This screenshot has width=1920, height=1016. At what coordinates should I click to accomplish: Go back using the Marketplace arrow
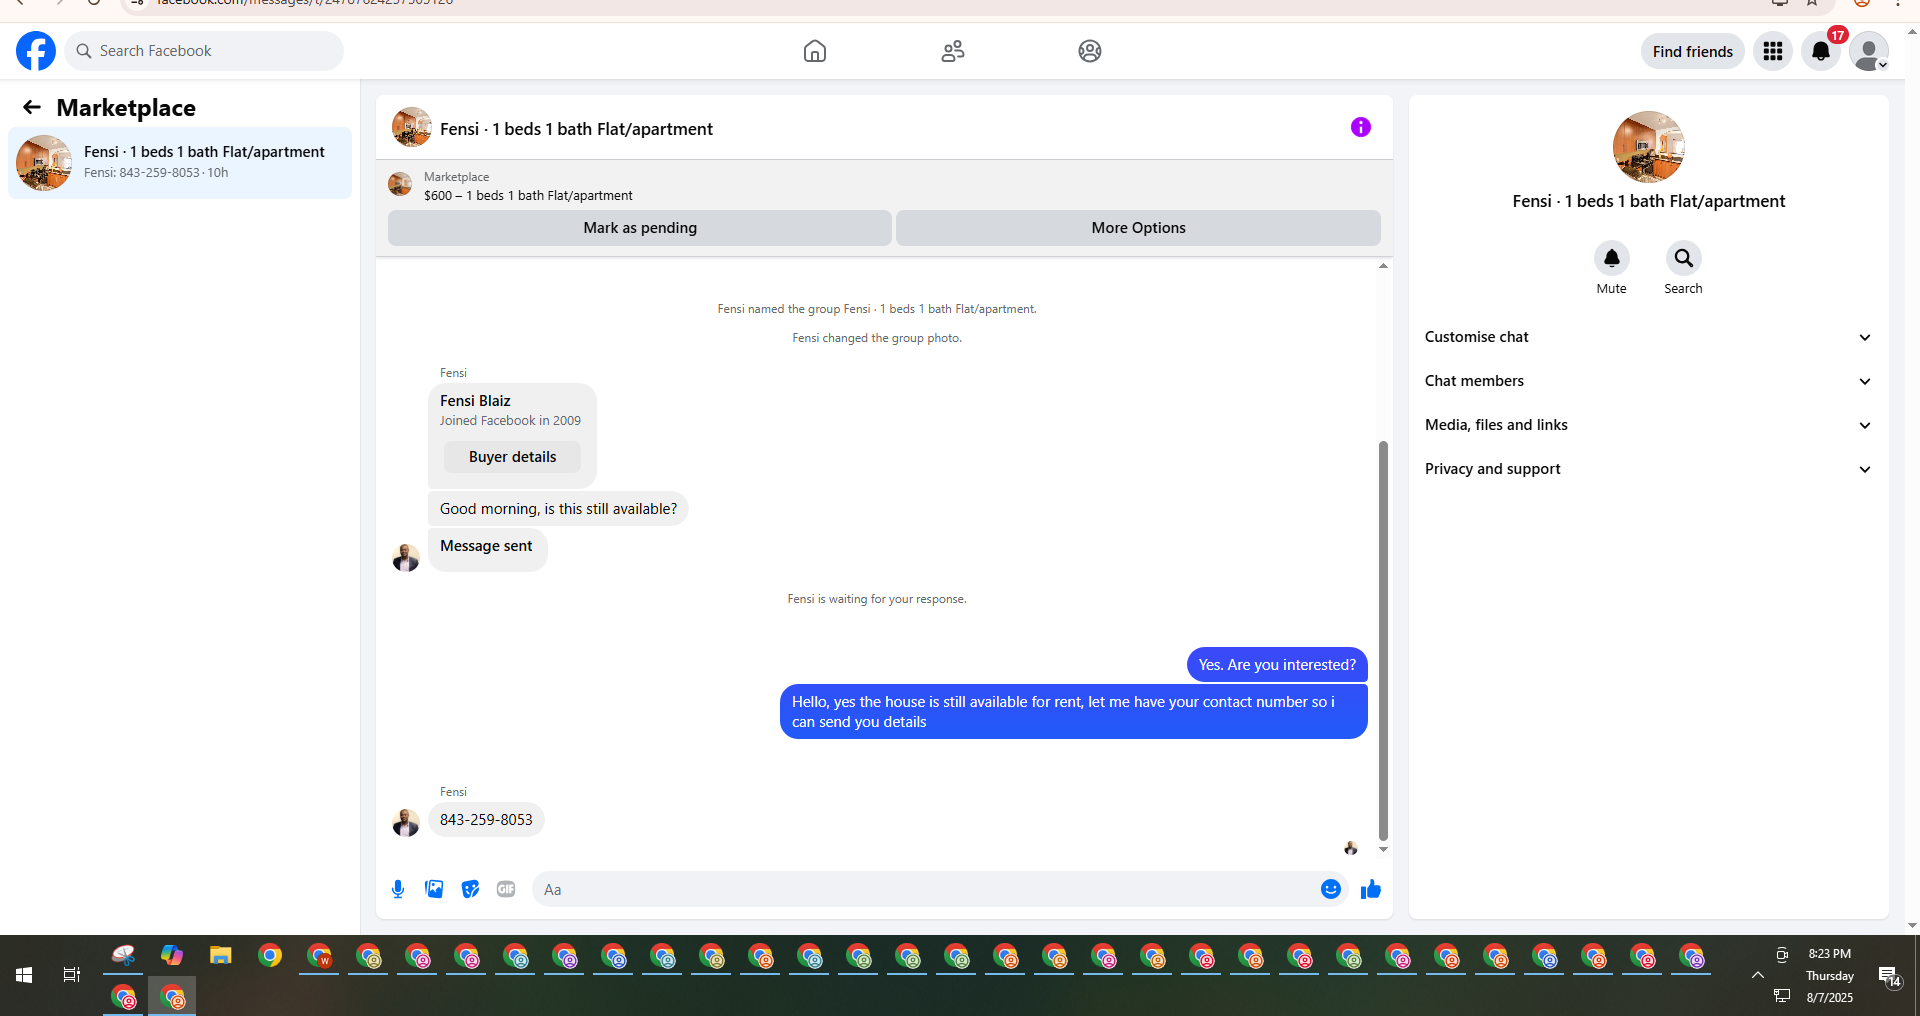[x=32, y=107]
